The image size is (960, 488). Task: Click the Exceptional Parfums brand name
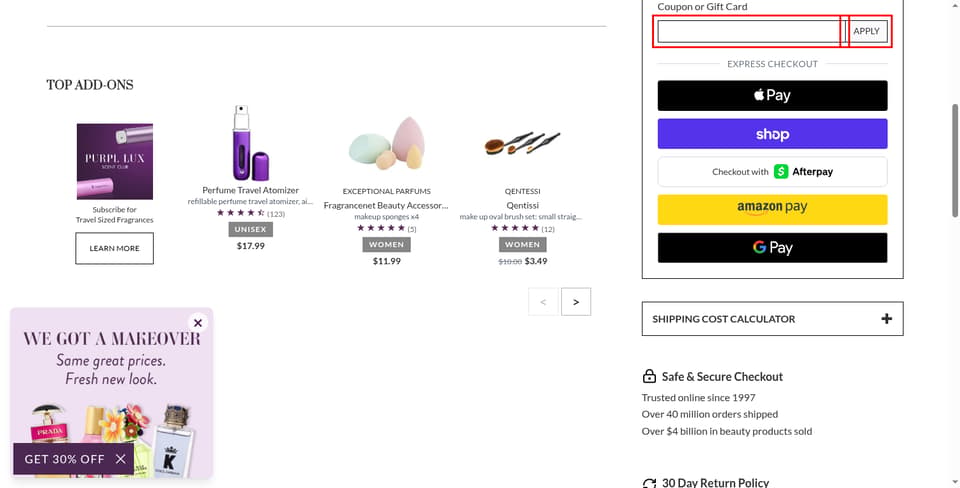click(x=386, y=191)
